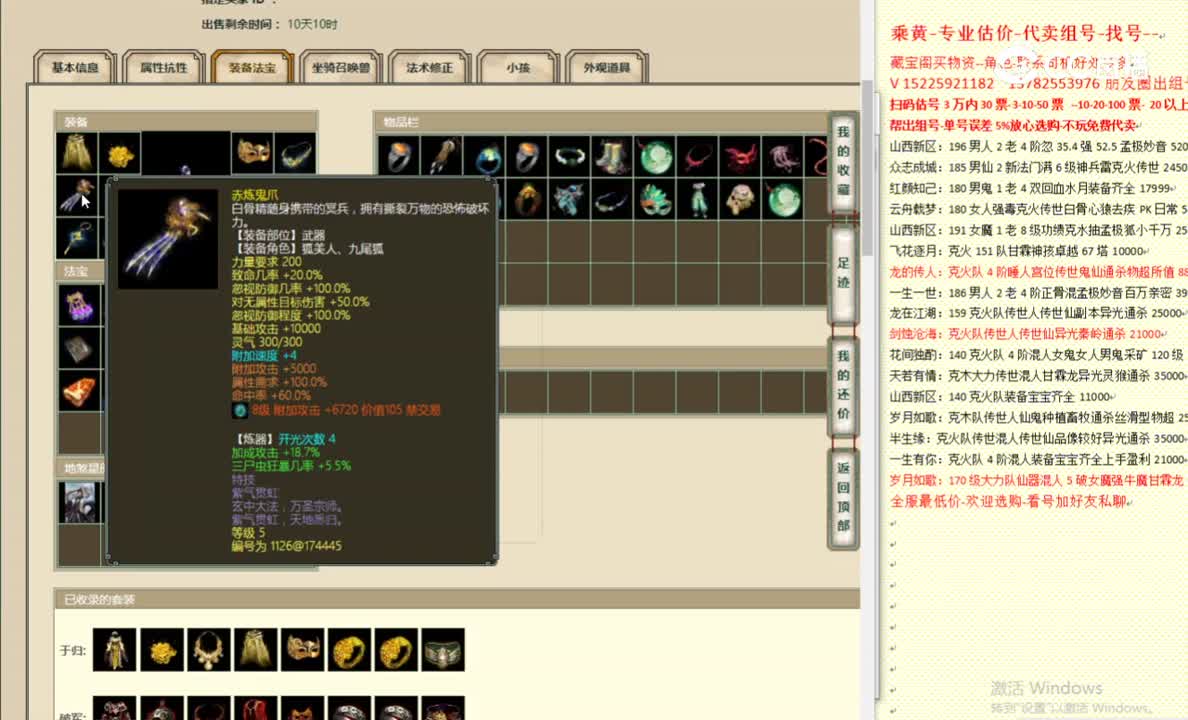Select the first gold ring in 于归 set
Viewport: 1188px width, 720px height.
(349, 650)
